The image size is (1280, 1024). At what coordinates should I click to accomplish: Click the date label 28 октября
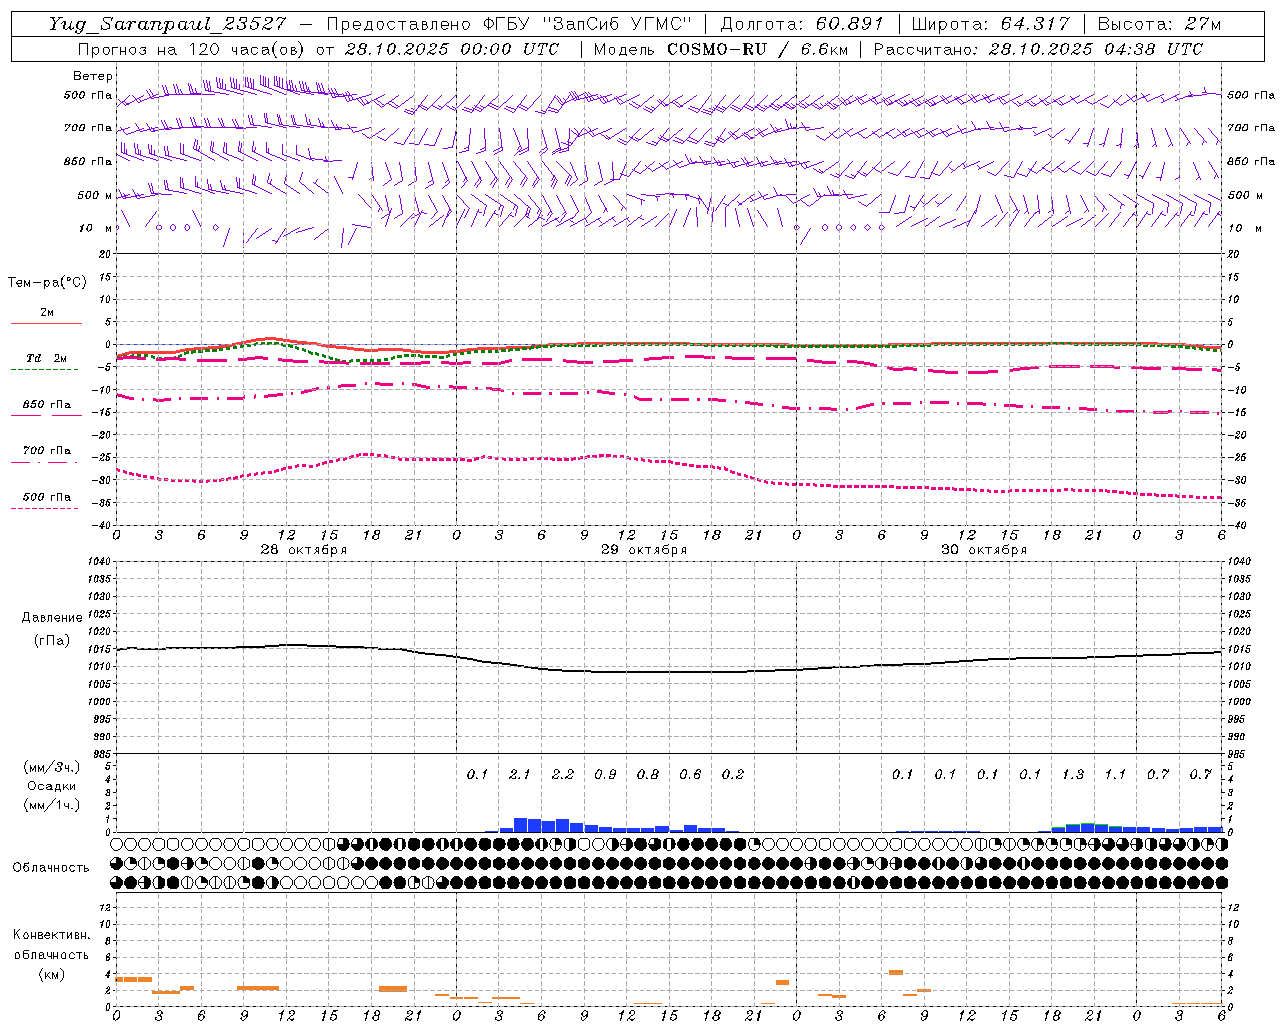[x=304, y=550]
